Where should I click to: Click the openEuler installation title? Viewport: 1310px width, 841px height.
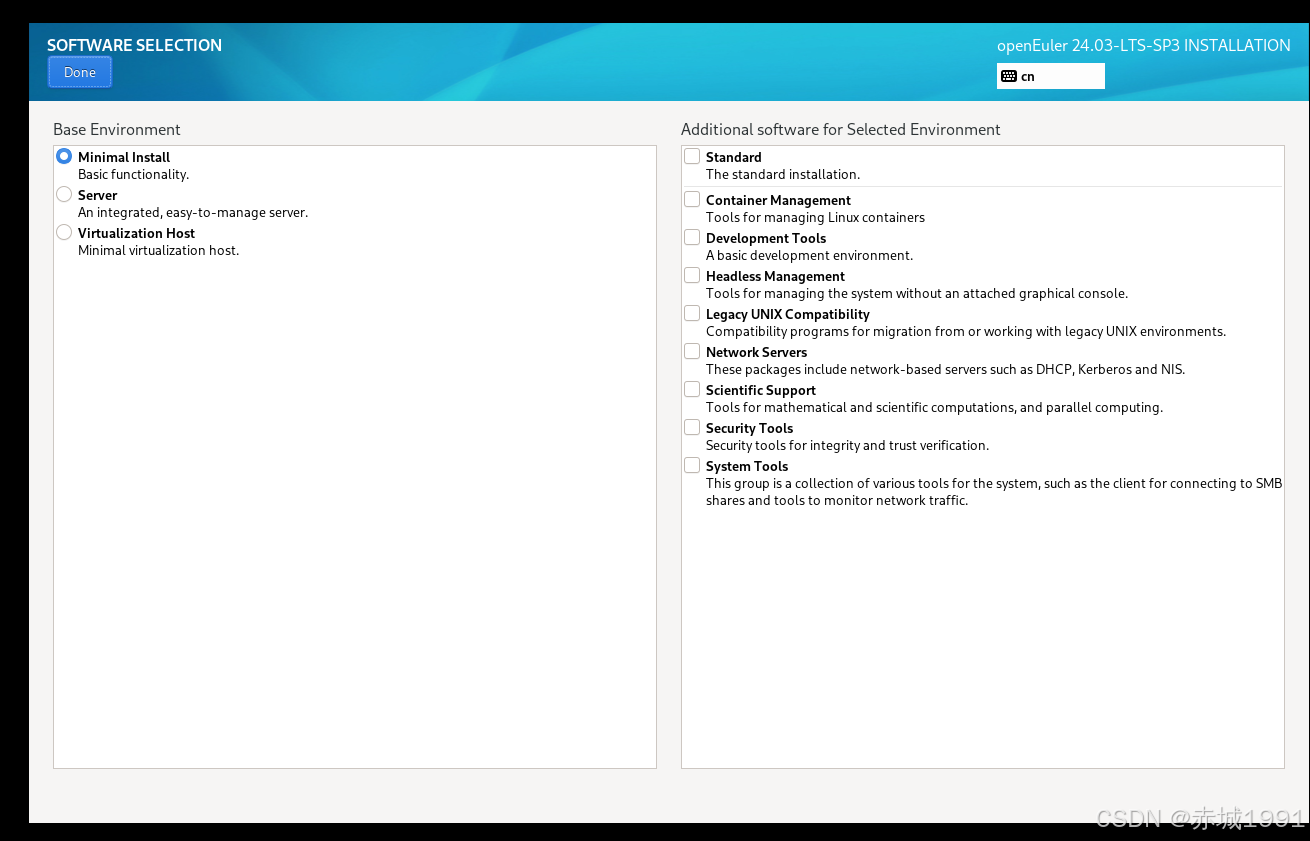1143,45
